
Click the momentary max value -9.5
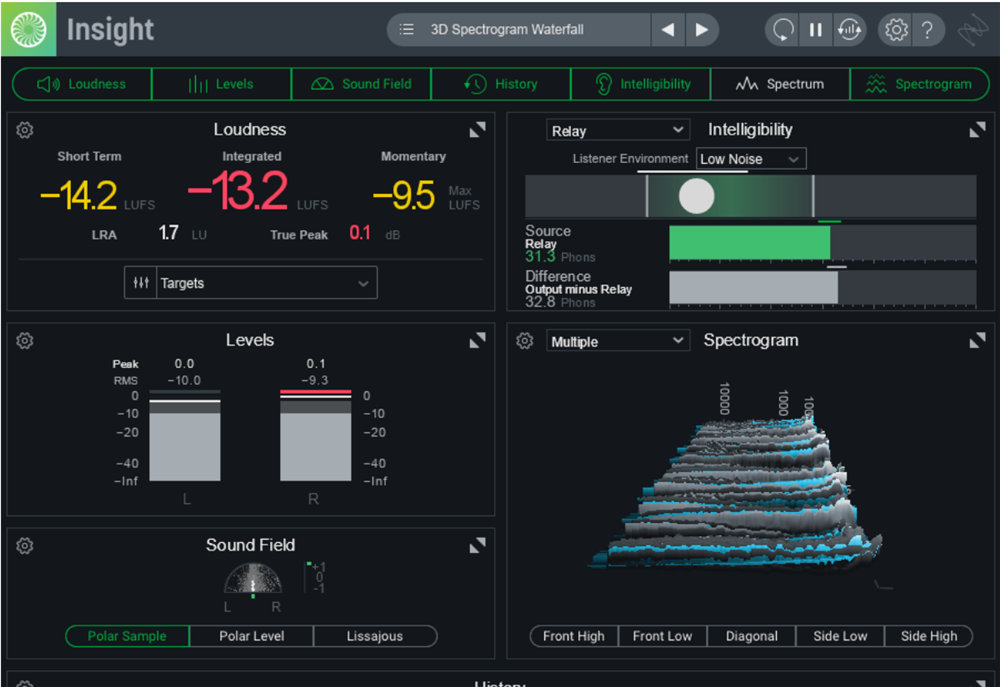[x=404, y=195]
